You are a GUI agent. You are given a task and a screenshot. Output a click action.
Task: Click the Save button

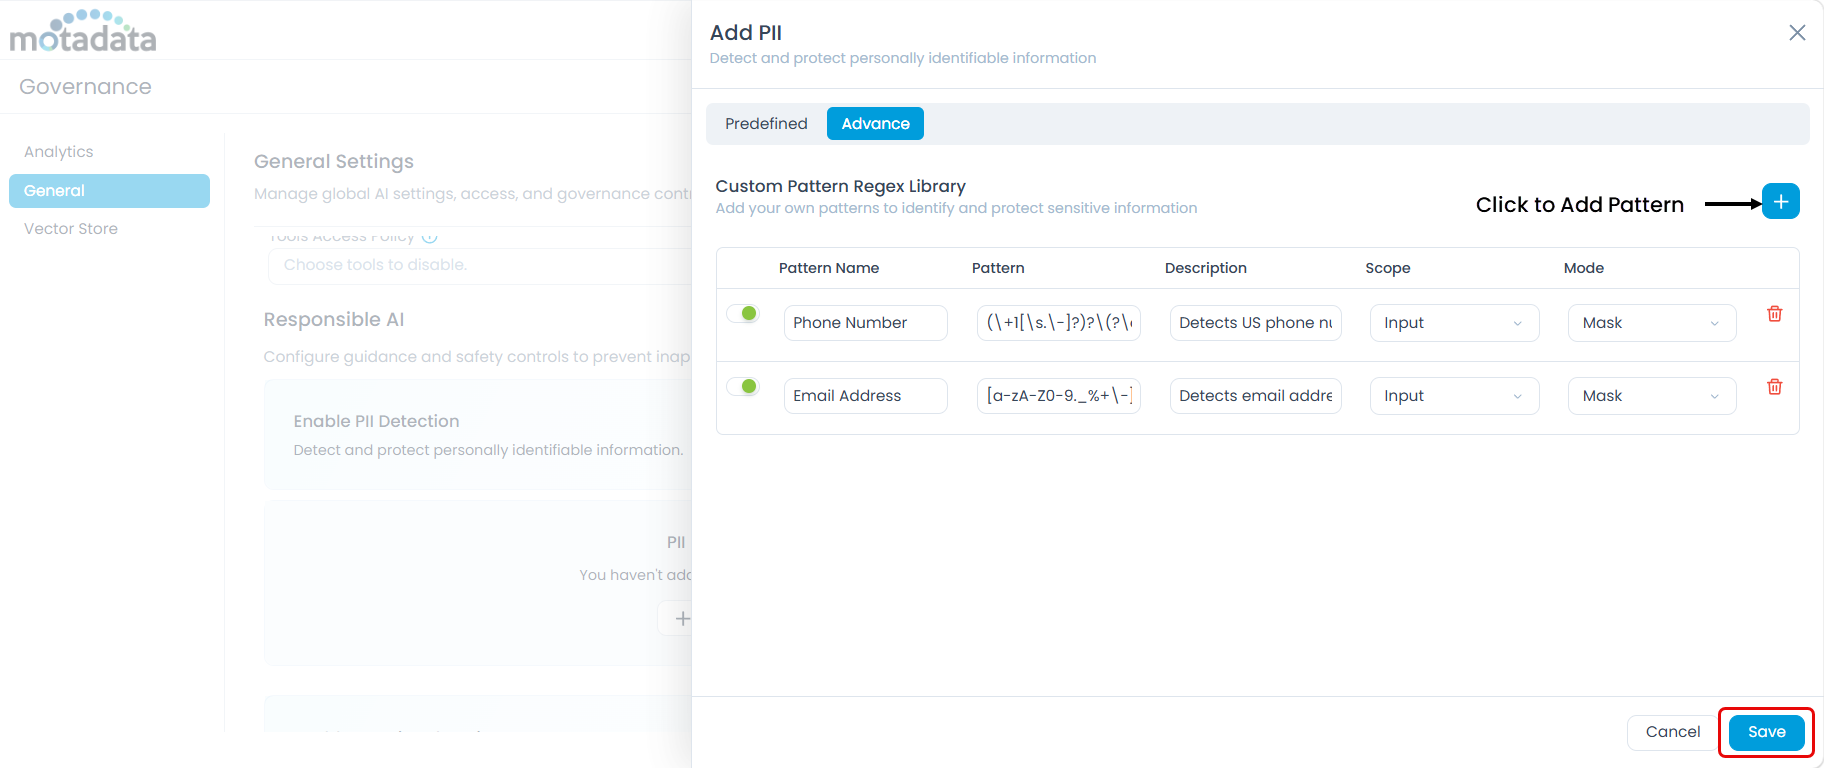[1766, 732]
